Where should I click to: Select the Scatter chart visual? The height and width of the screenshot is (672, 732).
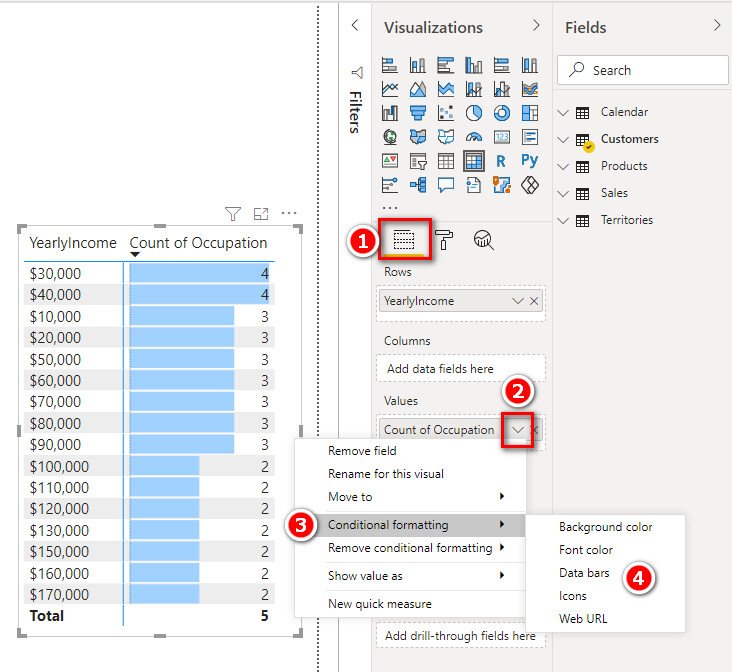pyautogui.click(x=446, y=113)
